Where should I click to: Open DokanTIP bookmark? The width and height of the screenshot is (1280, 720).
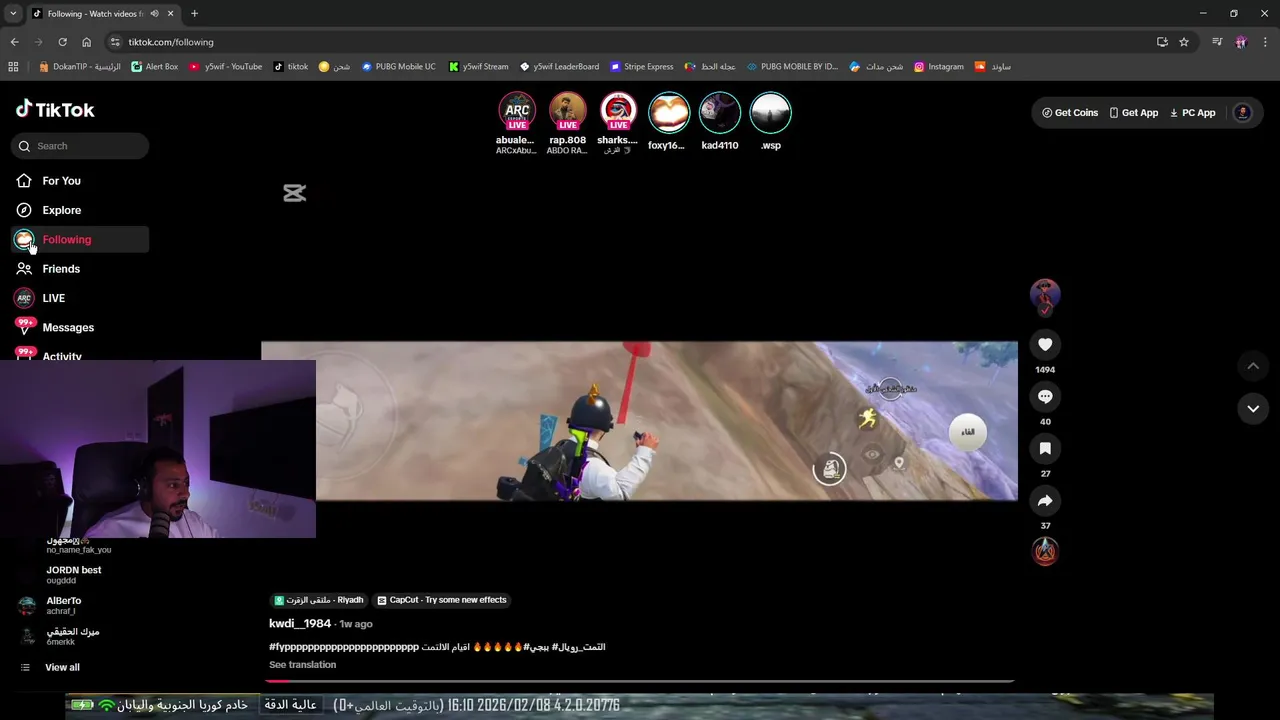(x=79, y=67)
